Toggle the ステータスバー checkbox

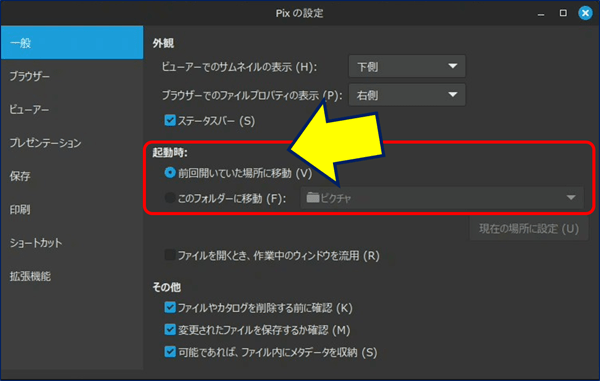tap(170, 120)
